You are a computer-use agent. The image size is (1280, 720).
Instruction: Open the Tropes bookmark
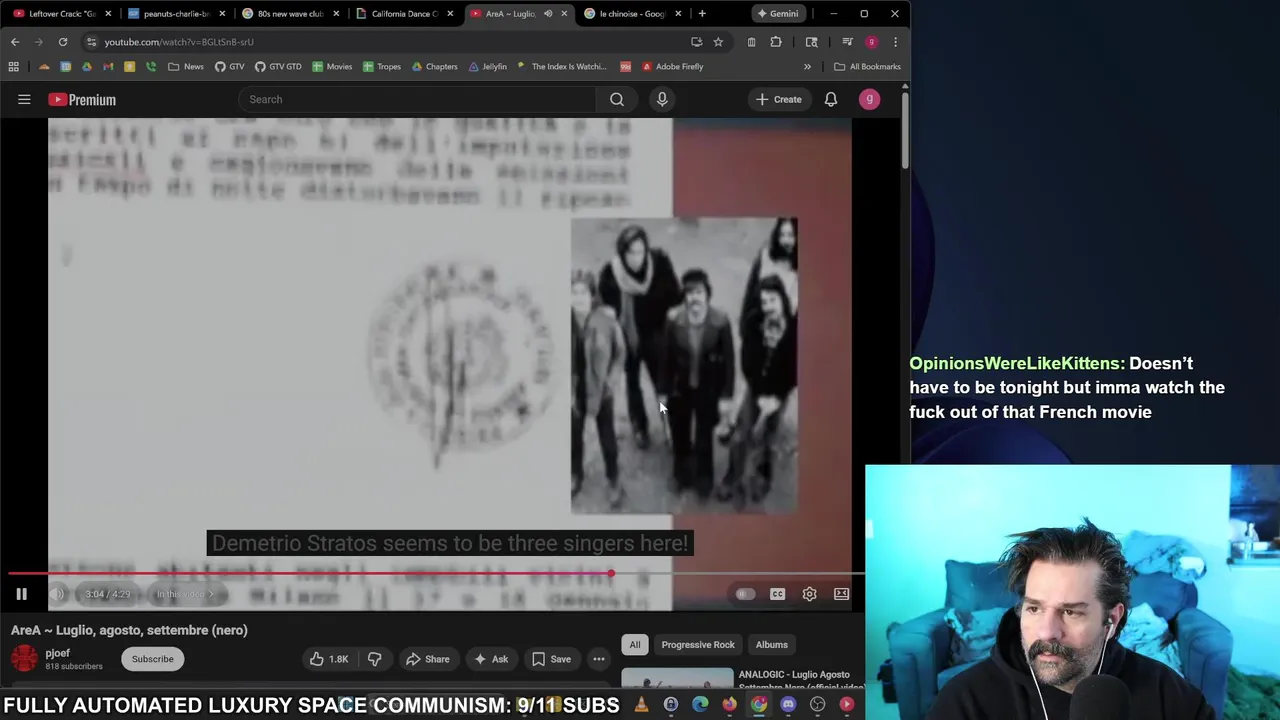(x=382, y=67)
